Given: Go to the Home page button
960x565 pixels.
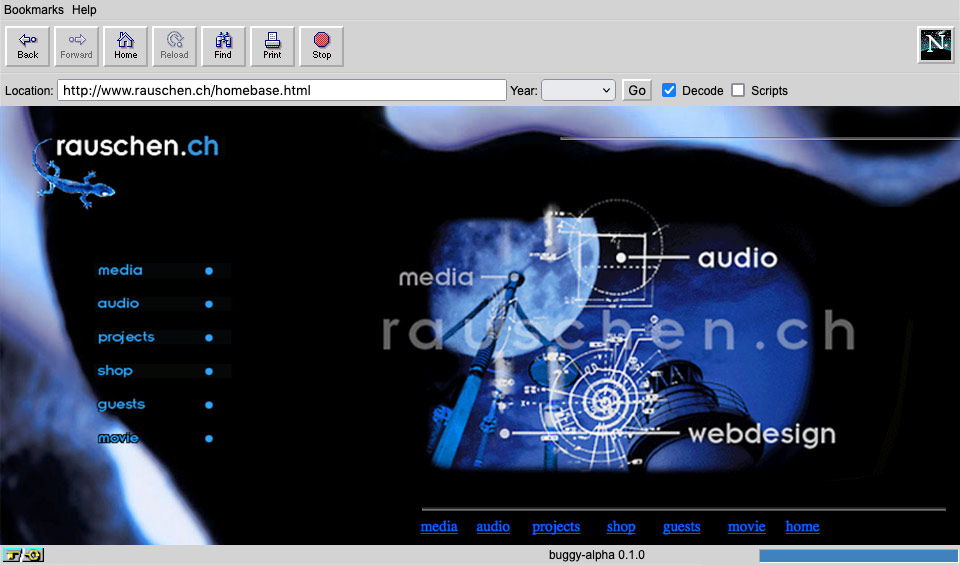Looking at the screenshot, I should (126, 47).
